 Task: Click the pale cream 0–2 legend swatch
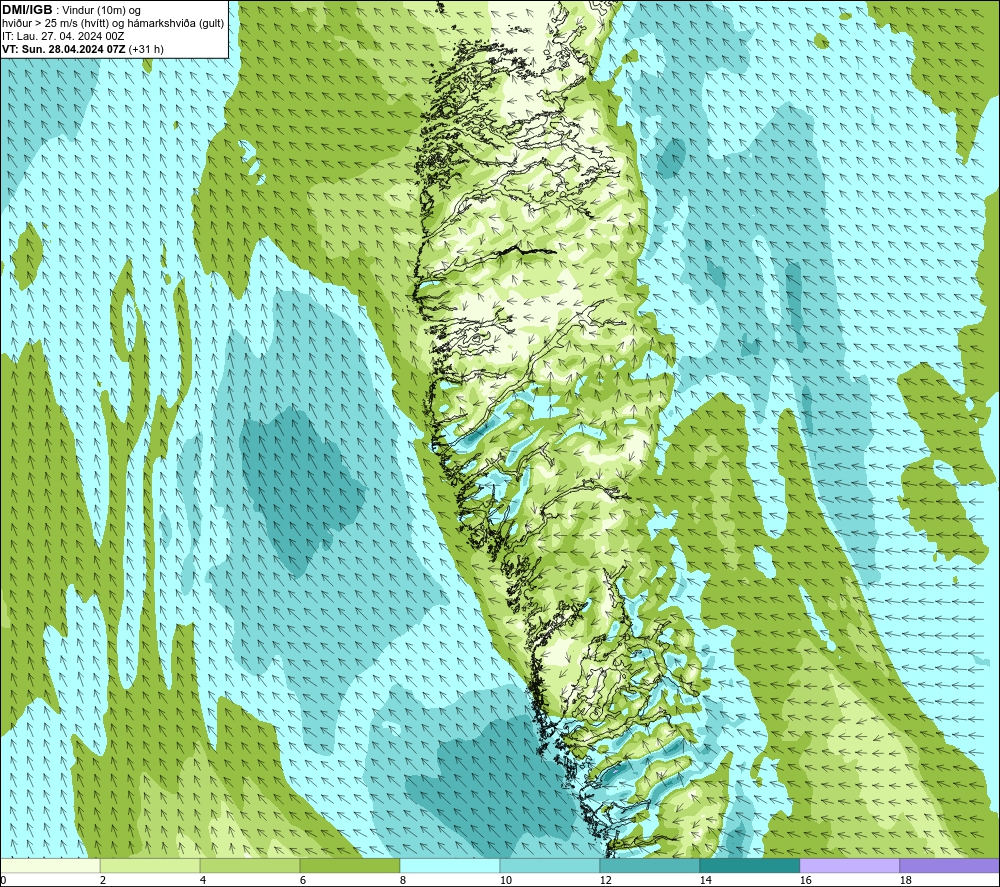(50, 865)
